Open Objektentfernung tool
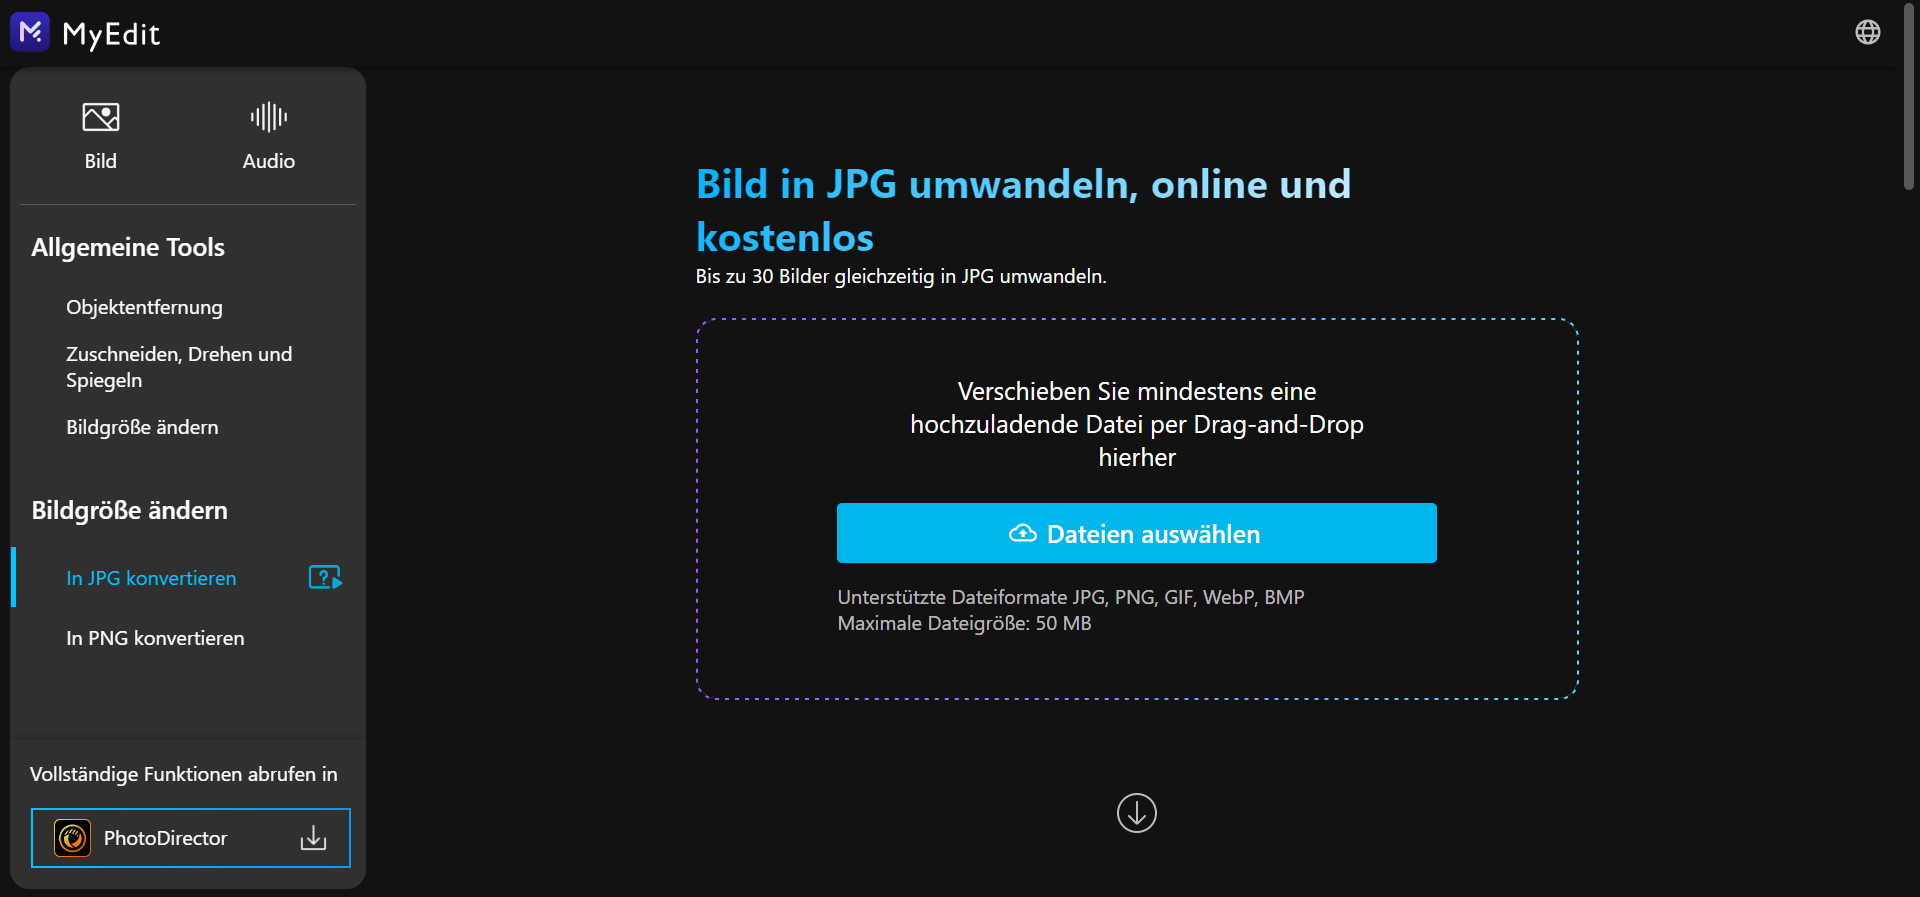 [x=144, y=307]
